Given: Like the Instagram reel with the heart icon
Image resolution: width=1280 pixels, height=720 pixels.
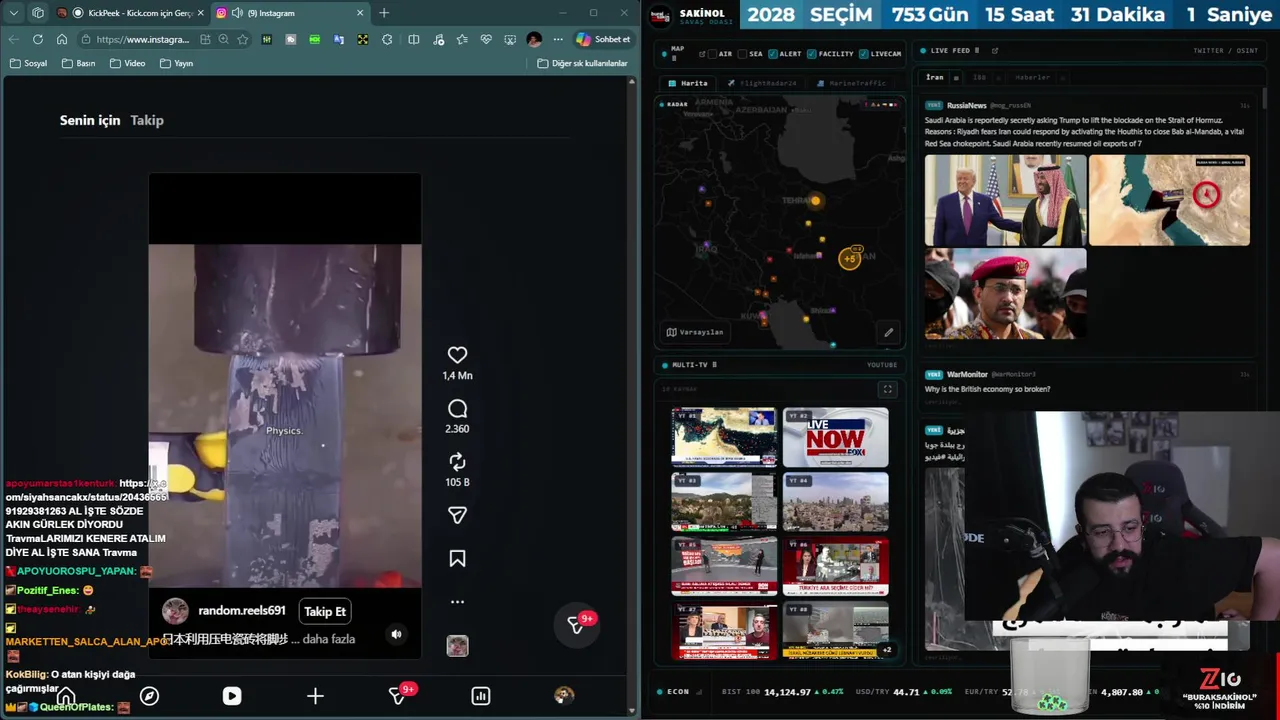Looking at the screenshot, I should [457, 355].
